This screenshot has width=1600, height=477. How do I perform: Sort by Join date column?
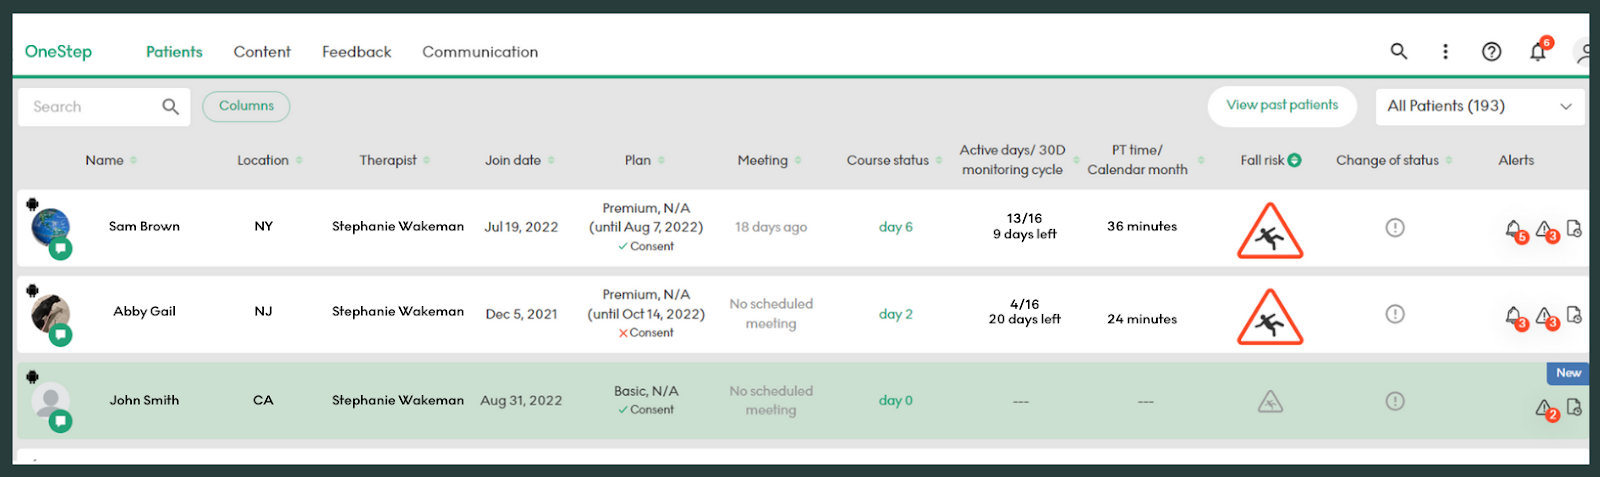pos(551,160)
